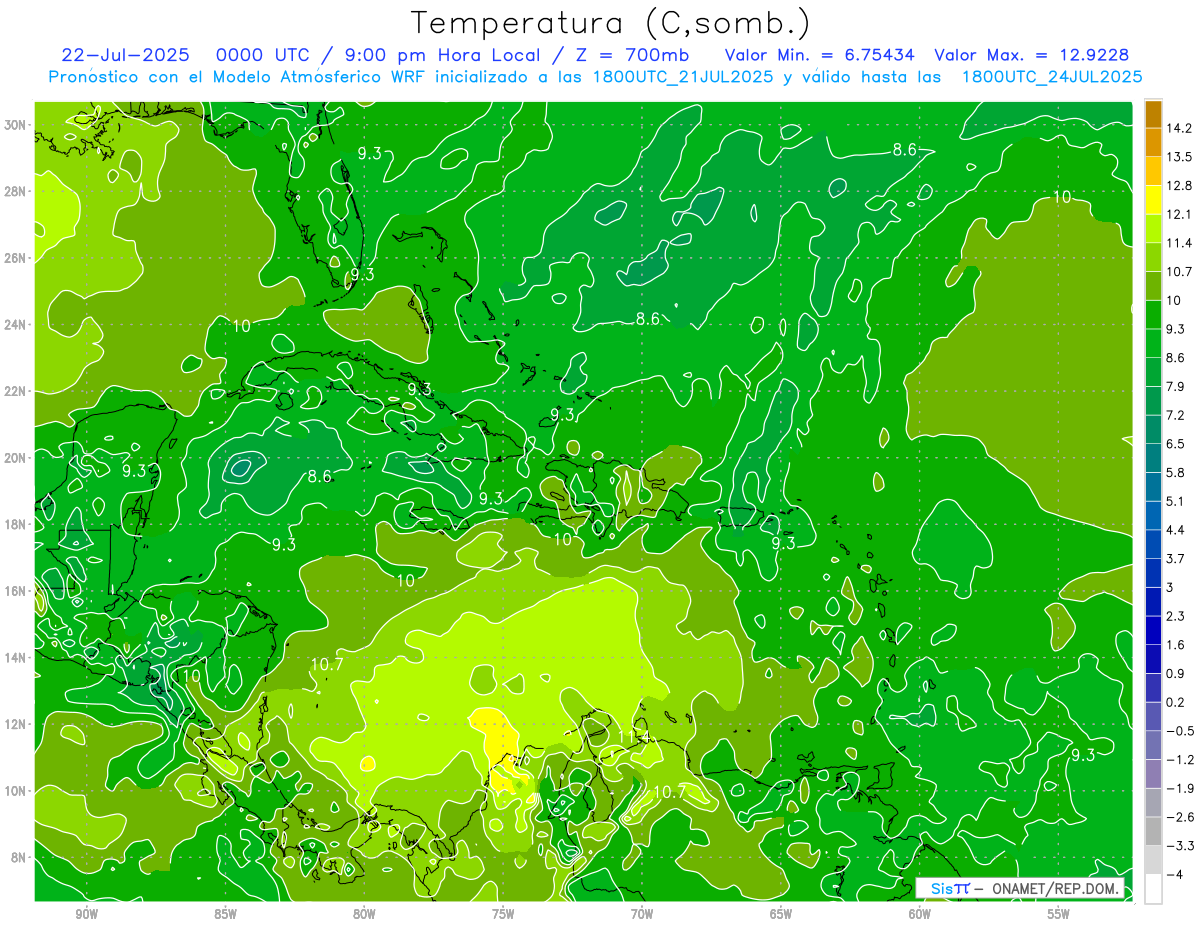Image resolution: width=1200 pixels, height=927 pixels.
Task: Click colorbar label "-1.2"
Action: click(1180, 759)
